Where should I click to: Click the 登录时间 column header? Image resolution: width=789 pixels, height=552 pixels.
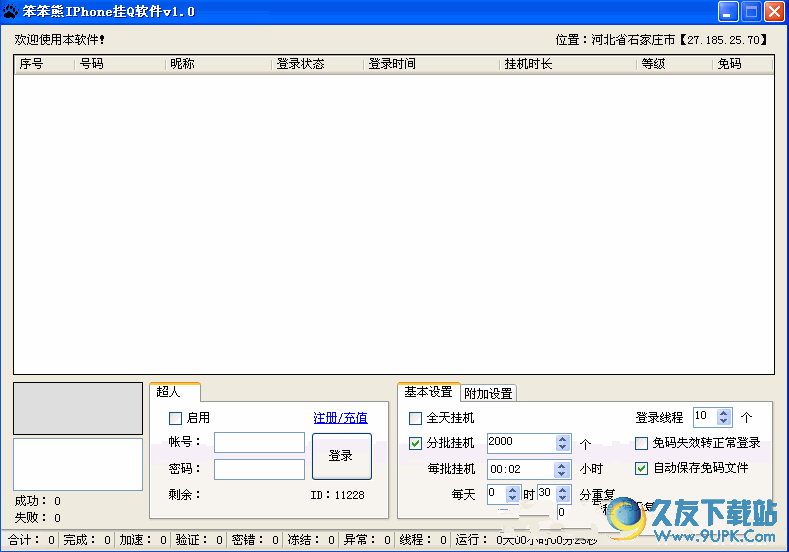pos(432,64)
